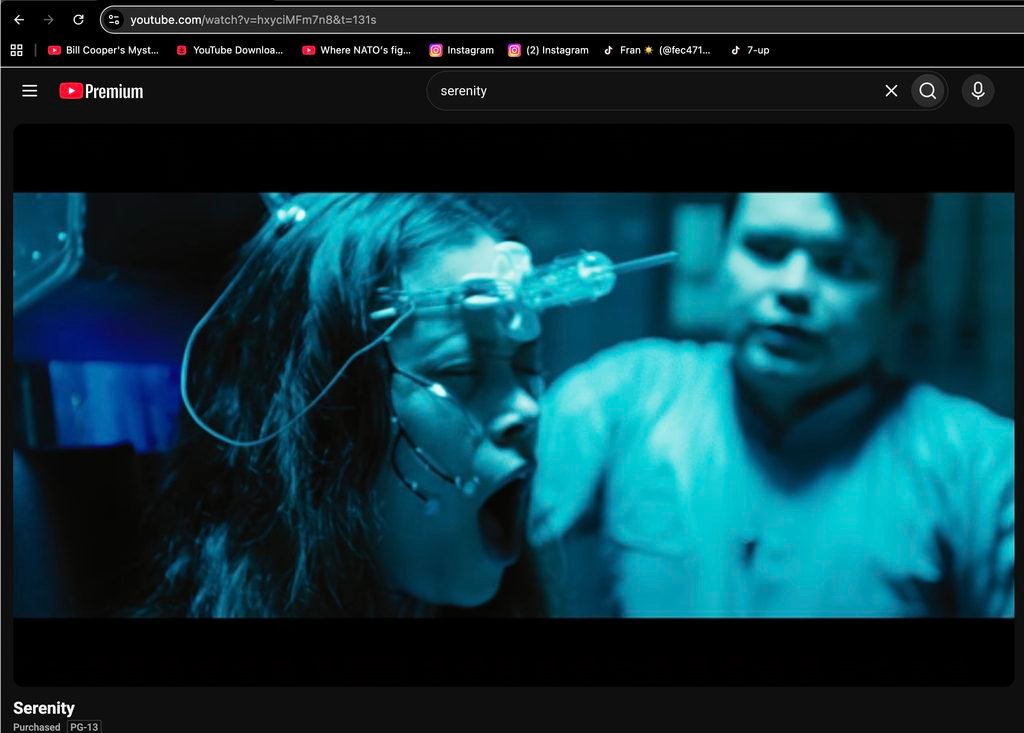Open the Bill Cooper's Myst... bookmark

(103, 50)
